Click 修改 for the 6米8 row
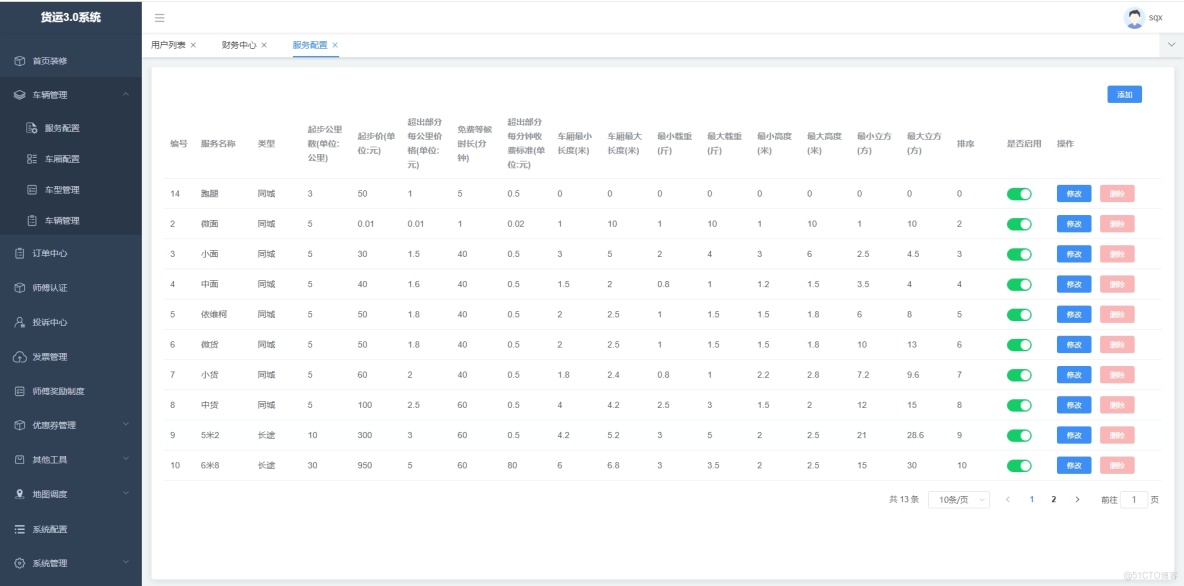 (1074, 466)
